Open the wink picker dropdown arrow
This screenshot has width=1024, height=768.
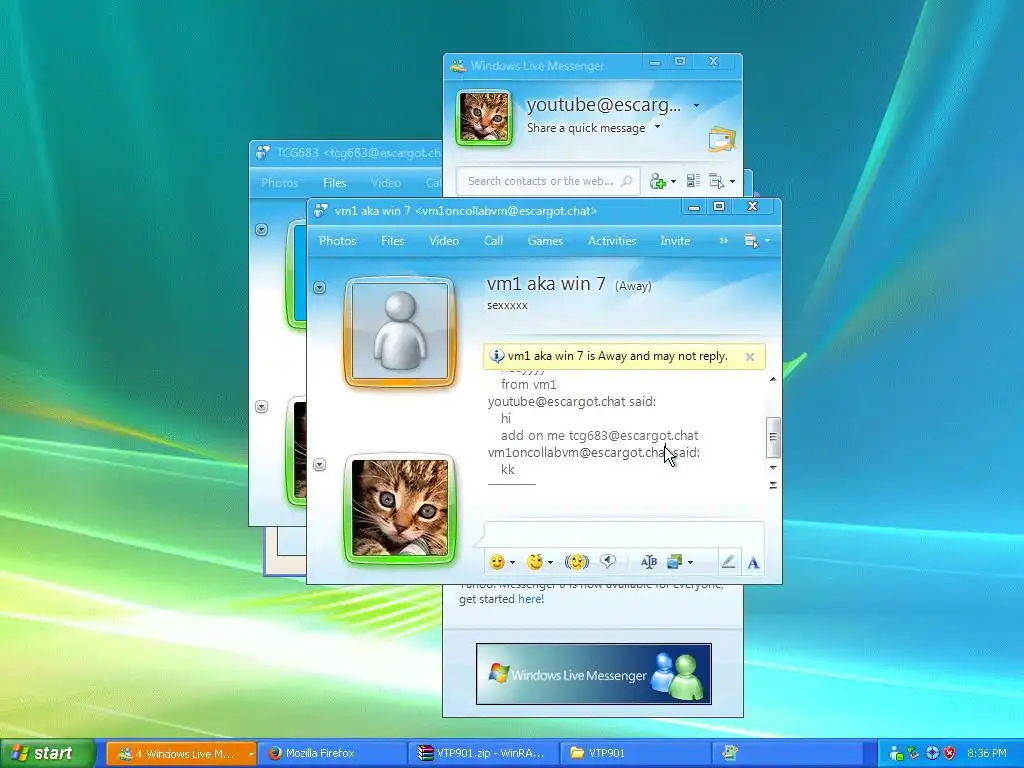pos(551,562)
